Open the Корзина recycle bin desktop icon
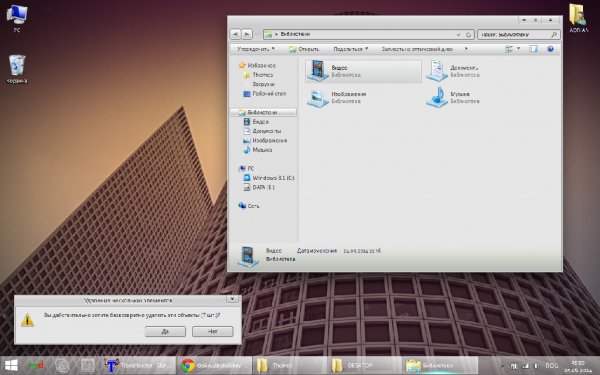The width and height of the screenshot is (600, 375). tap(17, 69)
